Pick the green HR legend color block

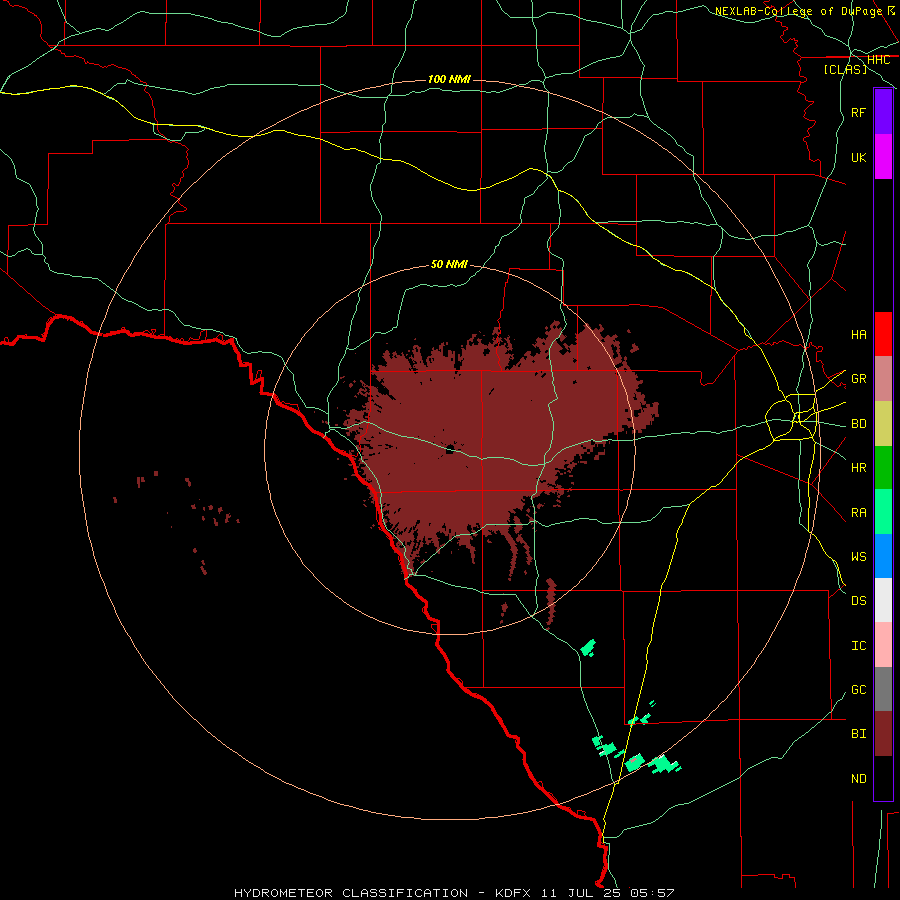pos(883,468)
